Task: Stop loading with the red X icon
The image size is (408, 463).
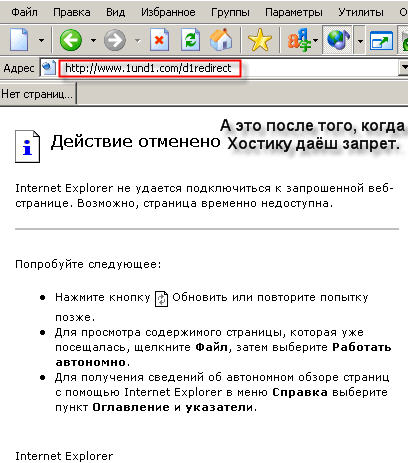Action: (x=159, y=40)
